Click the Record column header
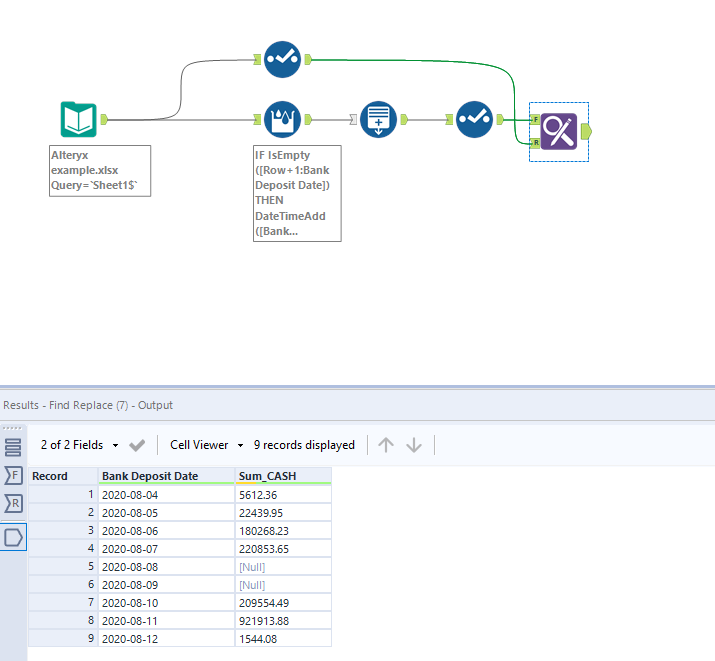This screenshot has width=715, height=661. (x=63, y=476)
